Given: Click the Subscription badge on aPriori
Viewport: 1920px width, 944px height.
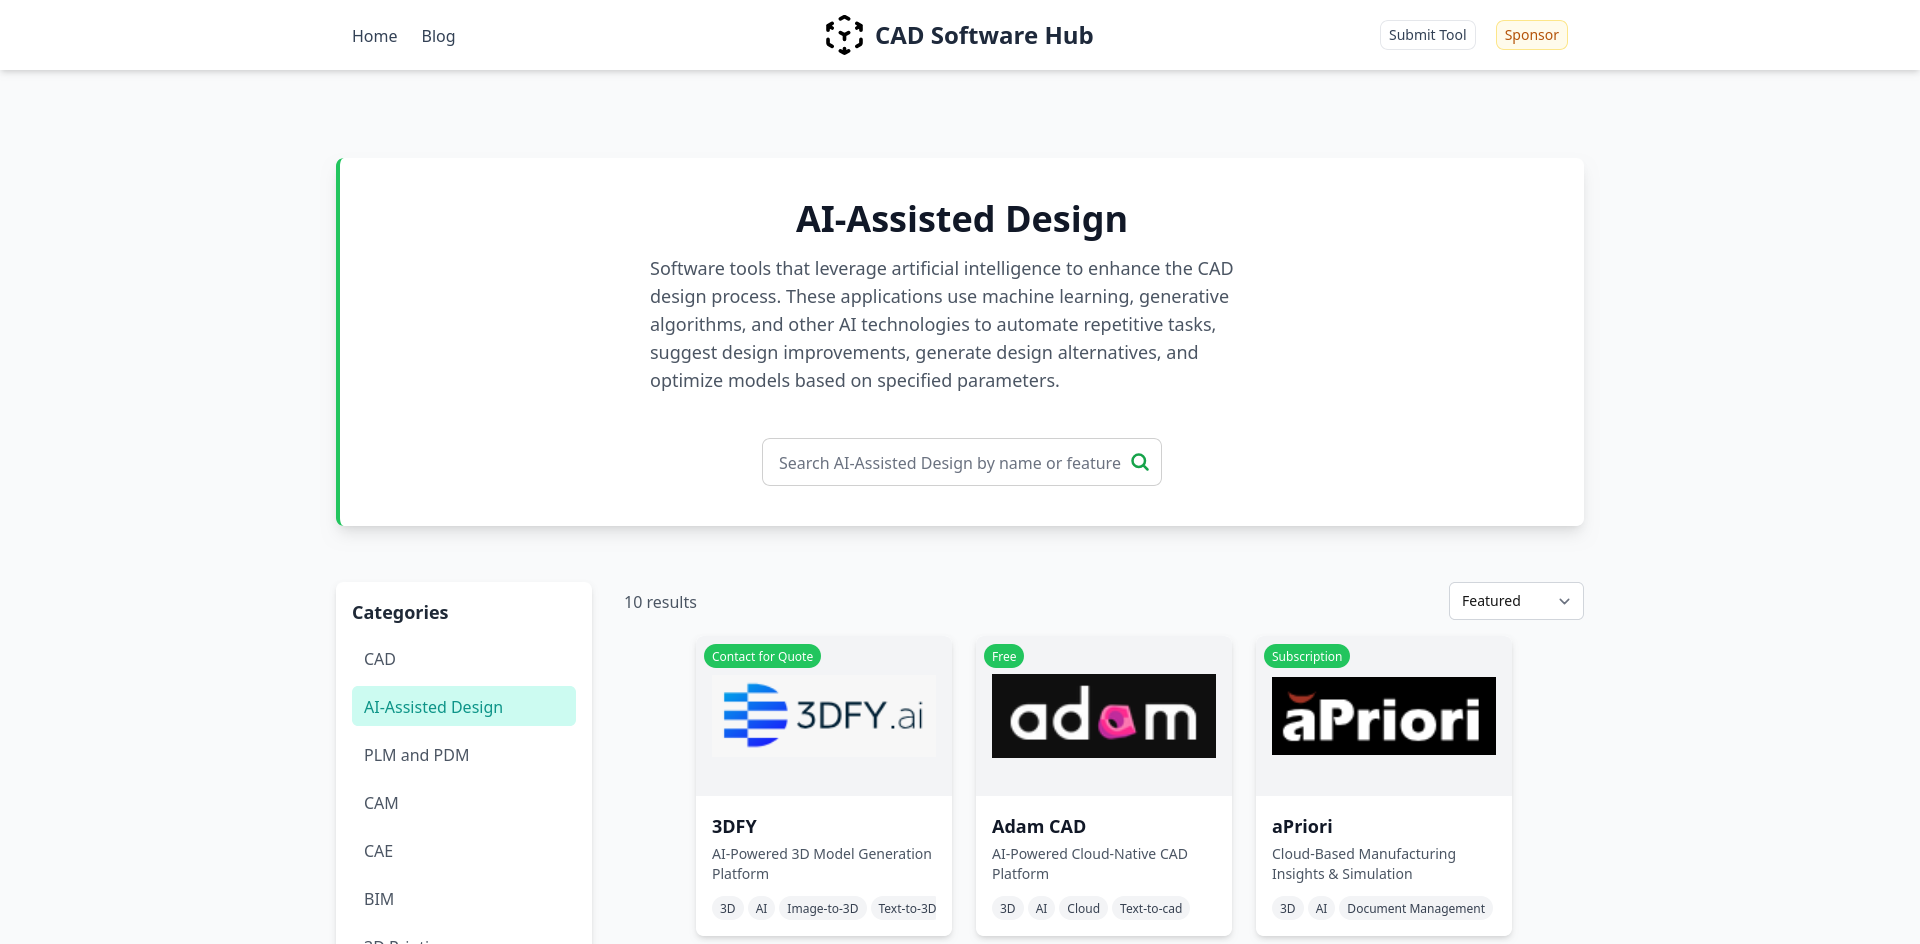Looking at the screenshot, I should (x=1307, y=656).
